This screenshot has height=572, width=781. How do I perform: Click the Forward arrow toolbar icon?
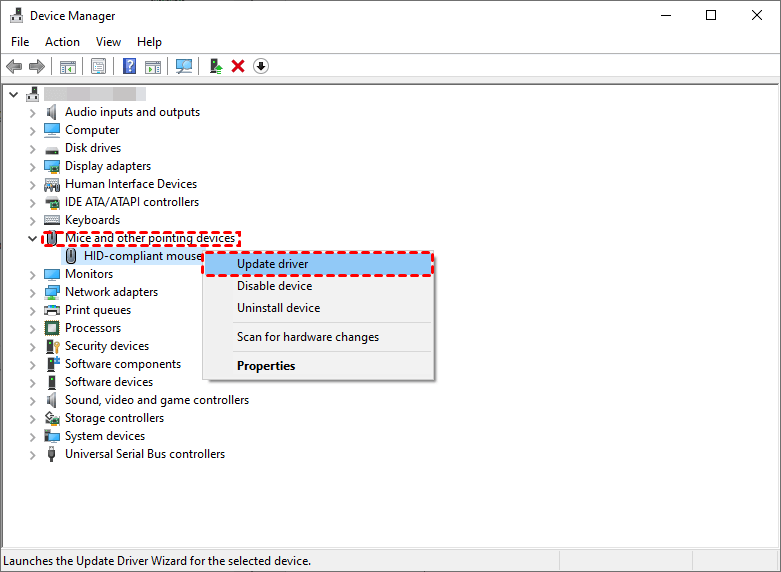click(37, 66)
